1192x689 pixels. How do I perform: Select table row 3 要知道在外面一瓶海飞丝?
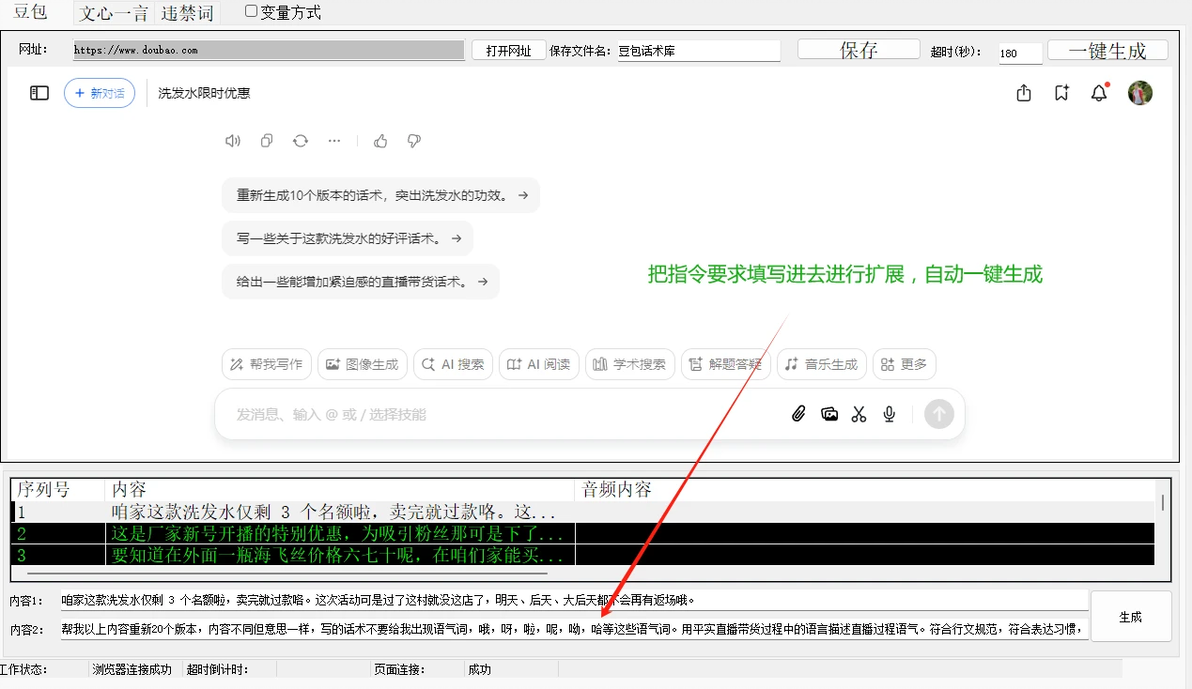pyautogui.click(x=584, y=554)
